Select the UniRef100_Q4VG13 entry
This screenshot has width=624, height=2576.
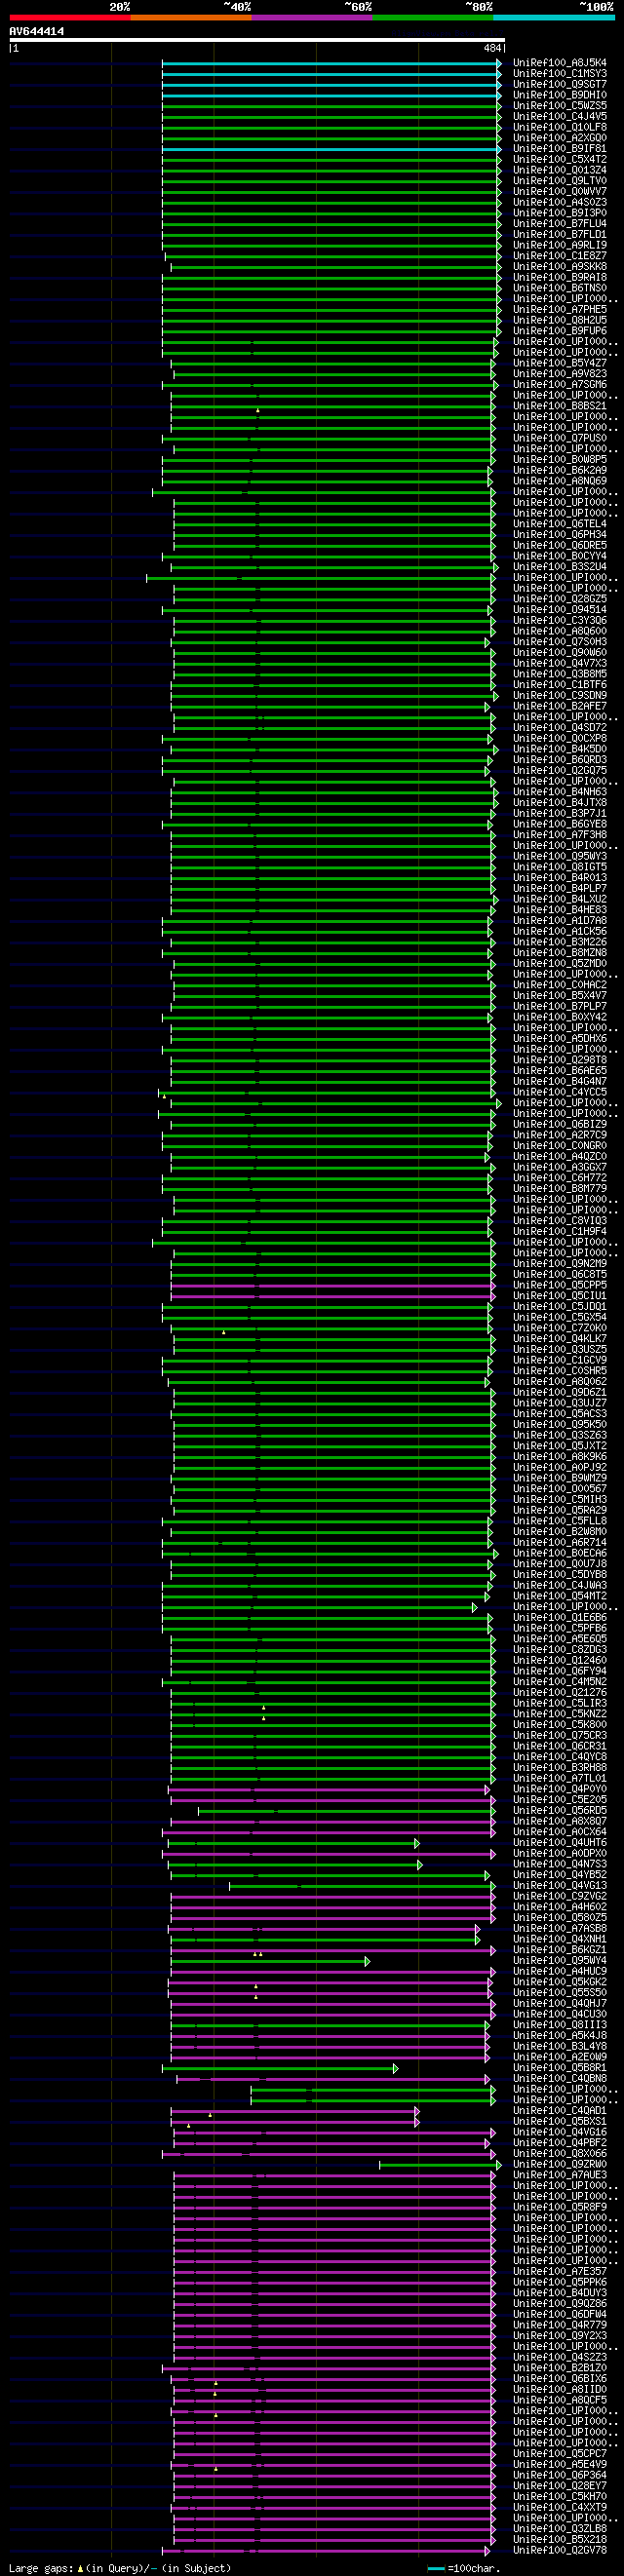point(560,1886)
